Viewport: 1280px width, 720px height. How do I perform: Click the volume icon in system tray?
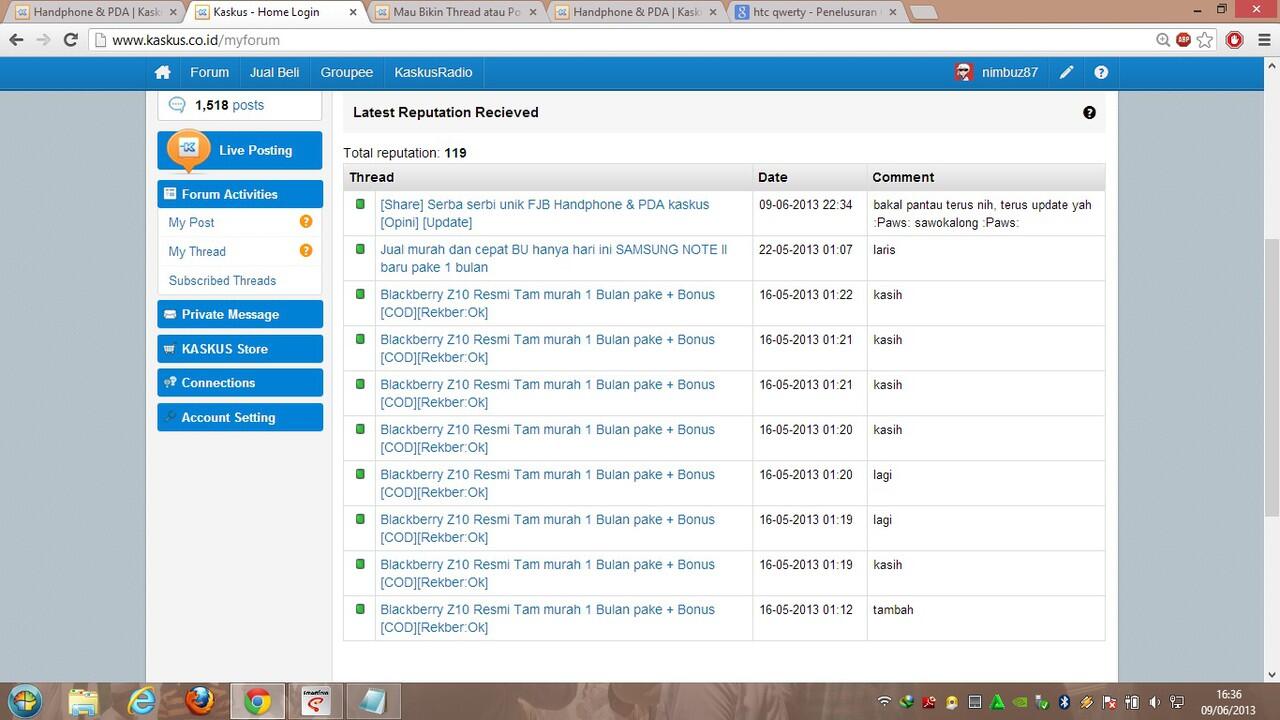1155,702
